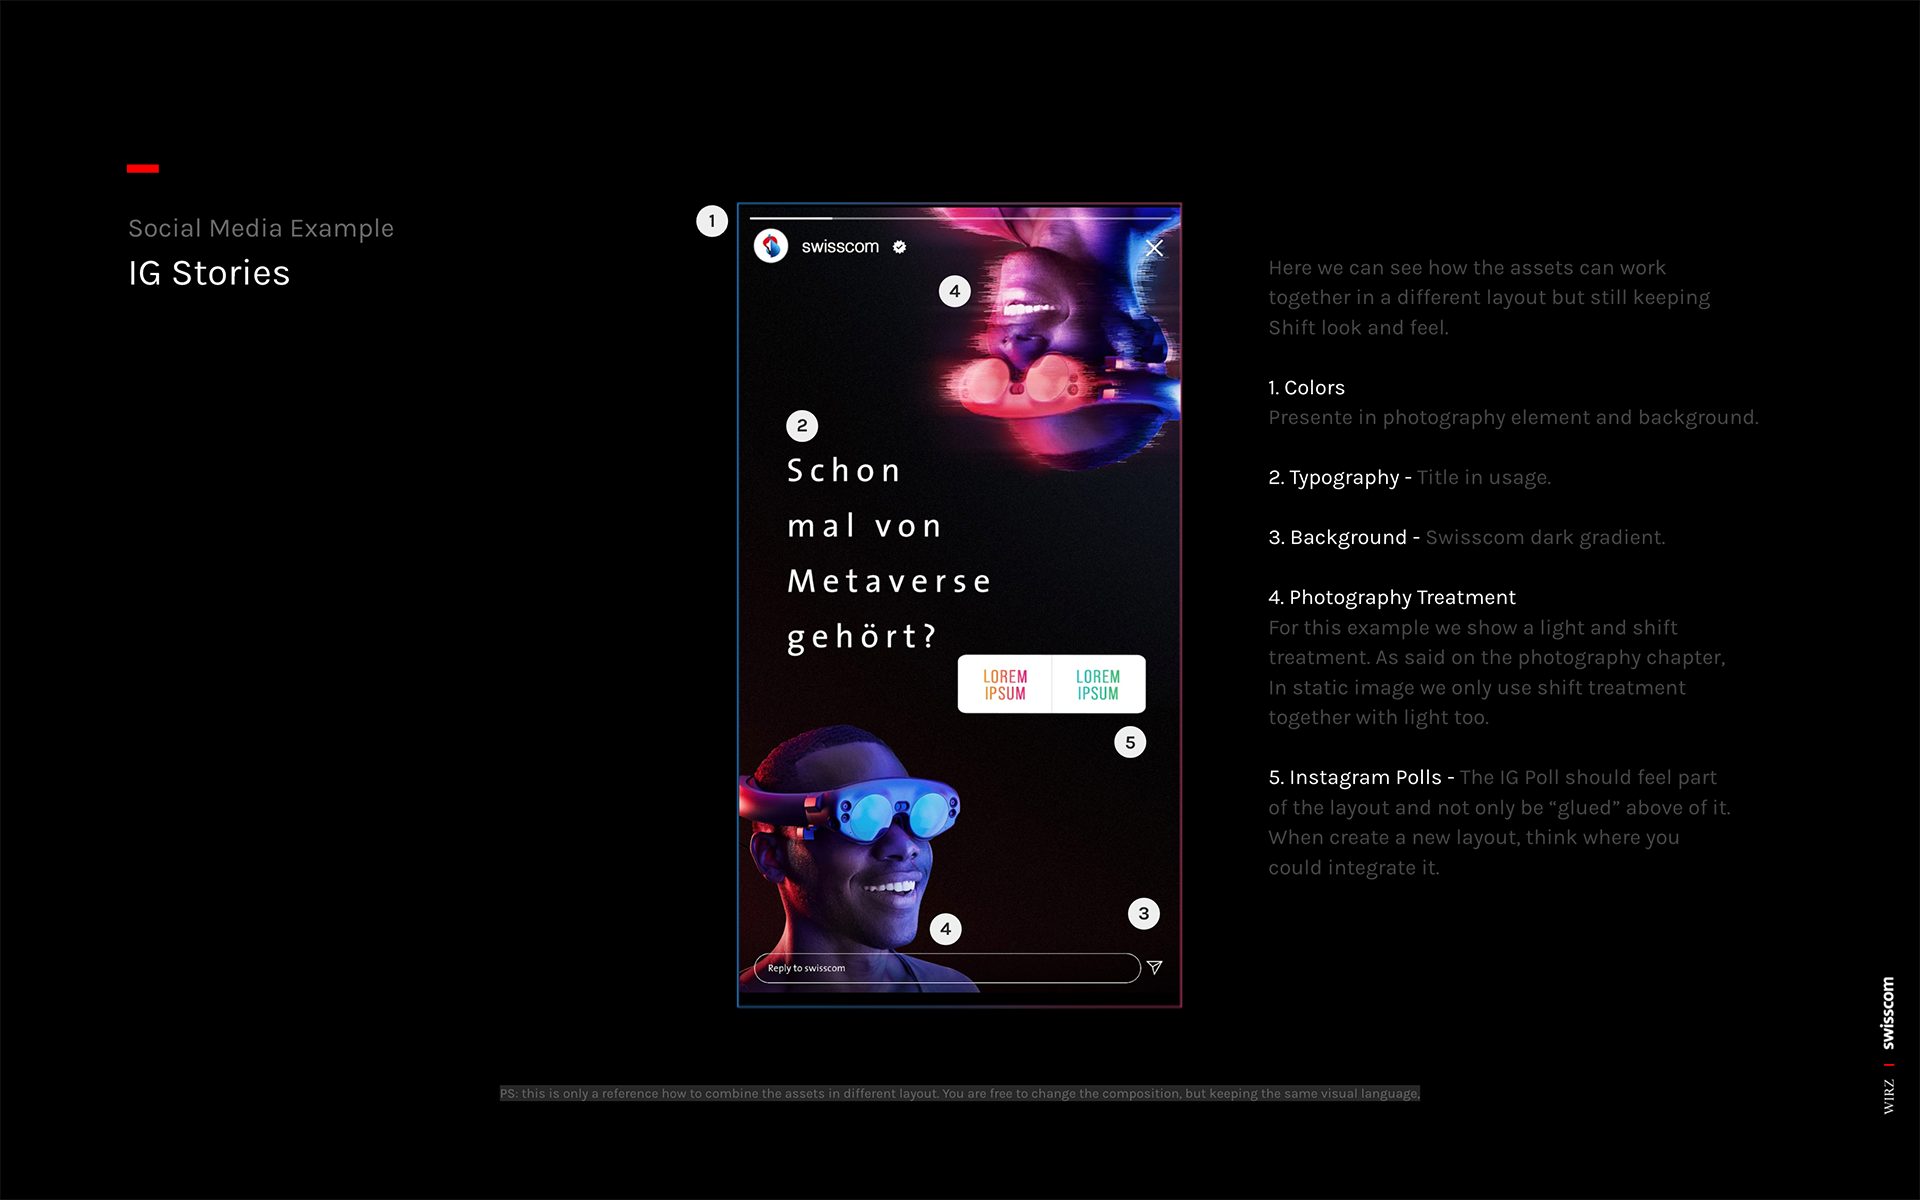This screenshot has width=1920, height=1200.
Task: Click the swisscom username in story header
Action: tap(840, 247)
